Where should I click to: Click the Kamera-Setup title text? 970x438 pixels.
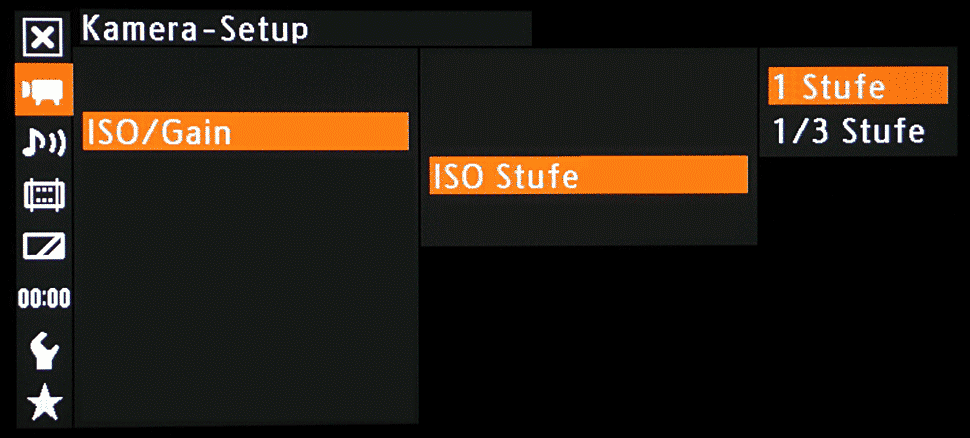click(194, 28)
